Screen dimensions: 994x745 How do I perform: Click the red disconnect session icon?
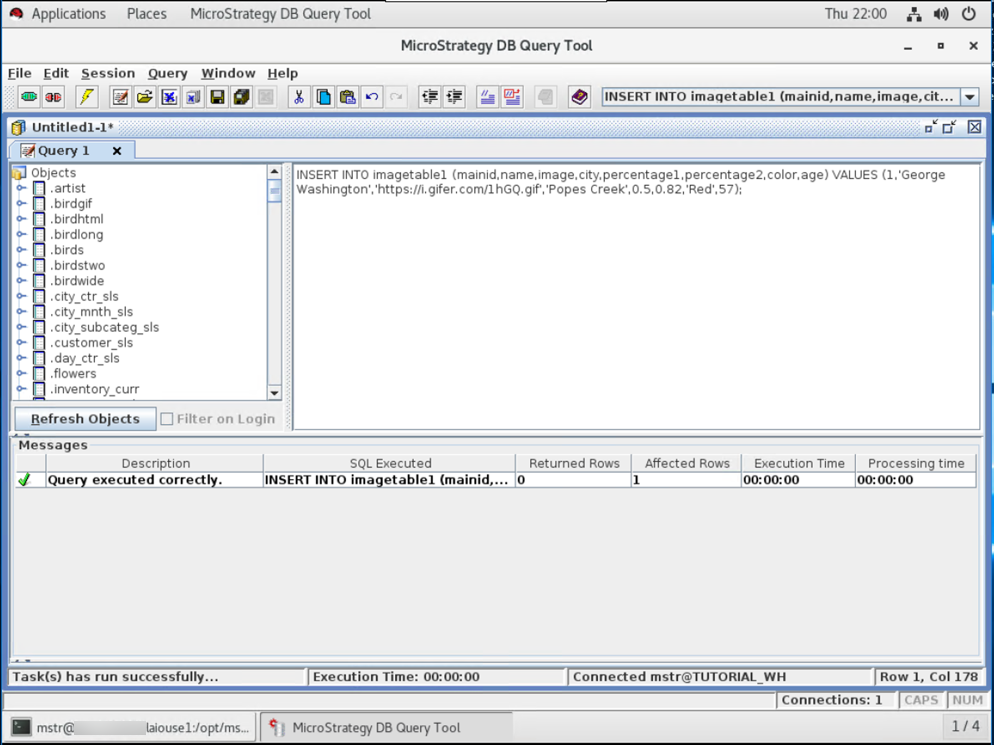tap(53, 97)
